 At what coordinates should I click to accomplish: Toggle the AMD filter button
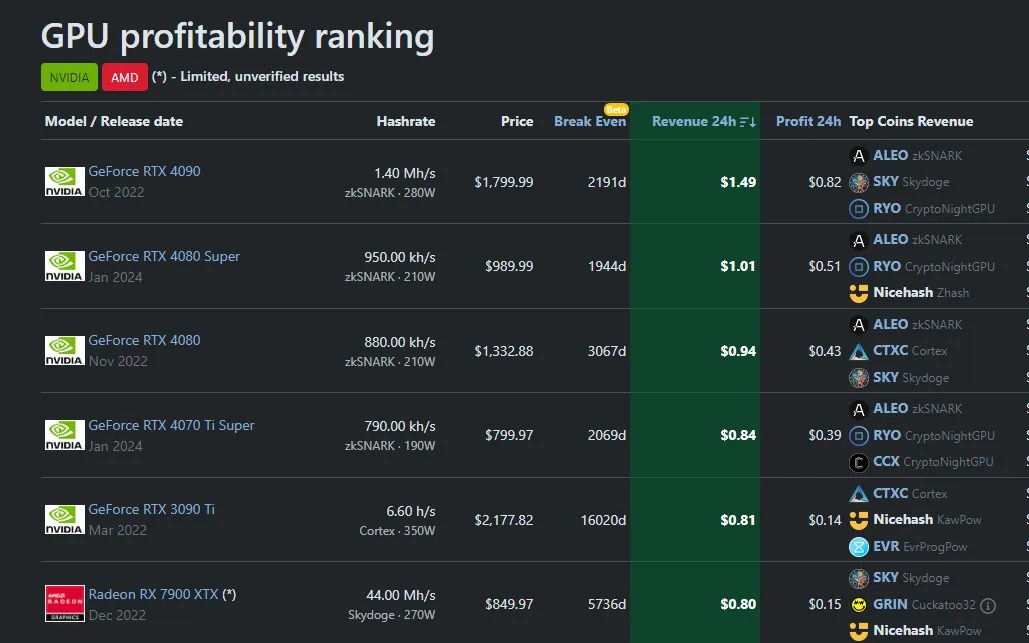tap(125, 77)
